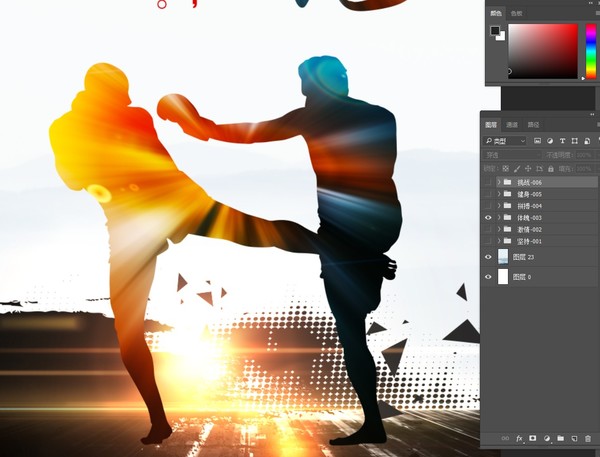Click the rainbow hue slider strip
Screen dimensions: 600x457
click(x=591, y=51)
